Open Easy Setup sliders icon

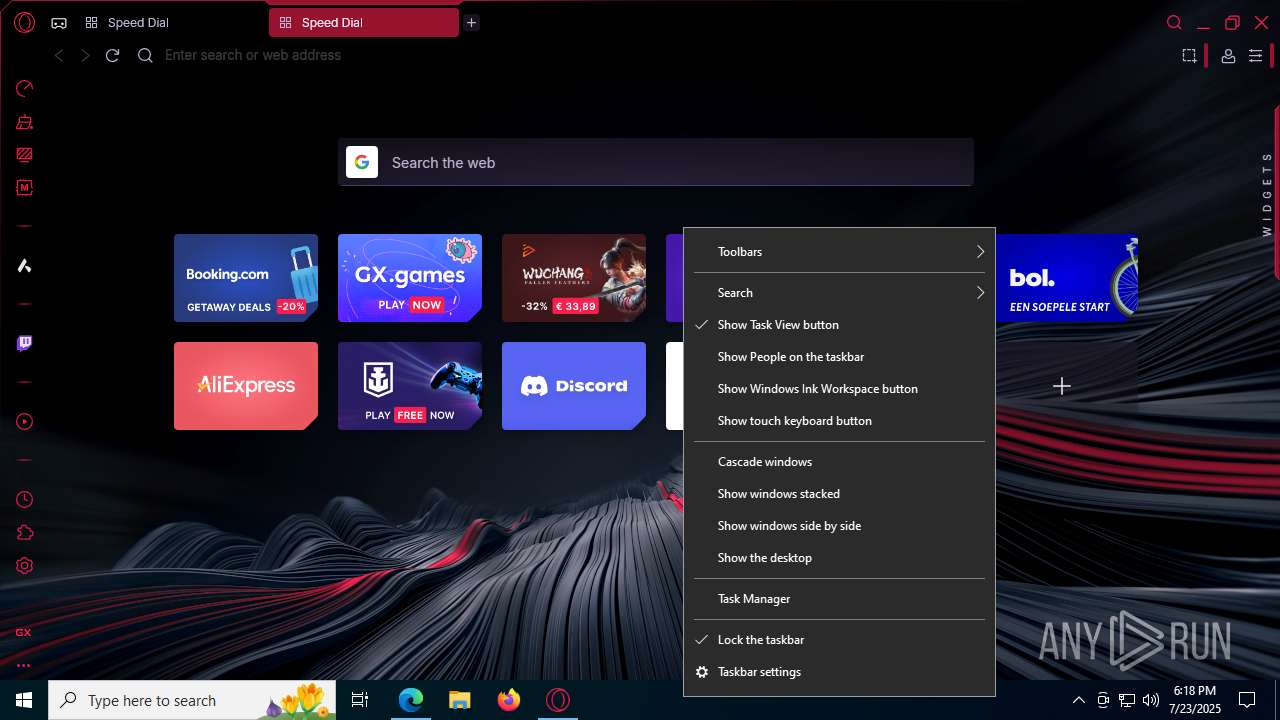pos(1255,56)
